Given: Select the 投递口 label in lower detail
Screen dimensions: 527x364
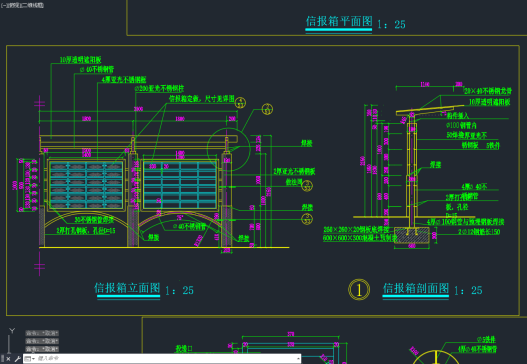Looking at the screenshot, I should [184, 349].
